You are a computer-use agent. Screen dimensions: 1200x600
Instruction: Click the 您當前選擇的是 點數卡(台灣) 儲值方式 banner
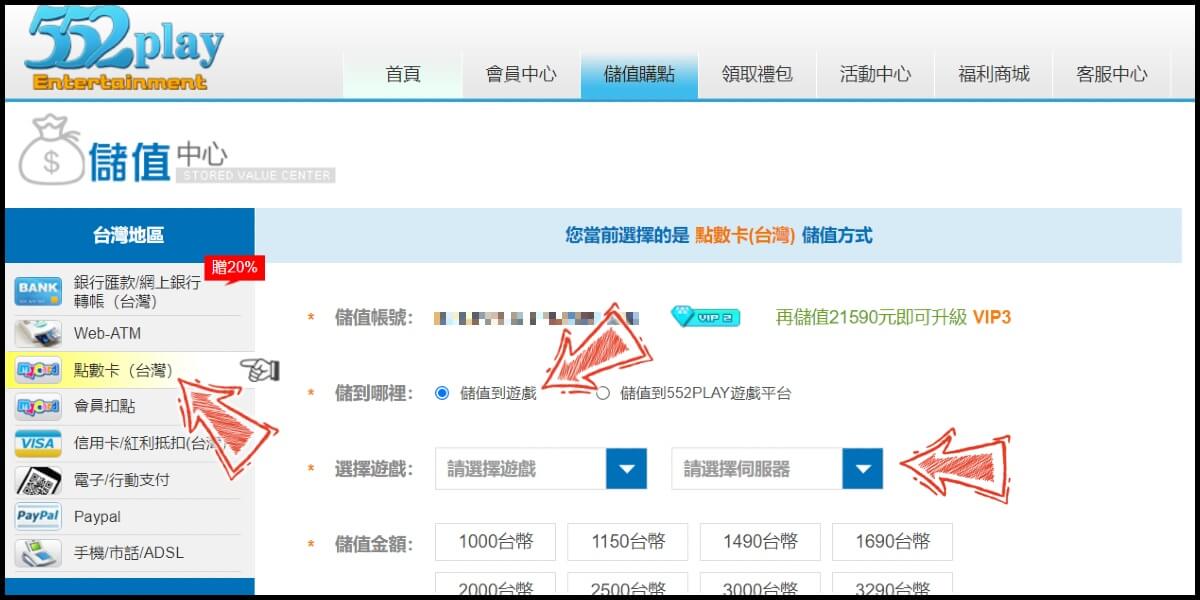(718, 236)
